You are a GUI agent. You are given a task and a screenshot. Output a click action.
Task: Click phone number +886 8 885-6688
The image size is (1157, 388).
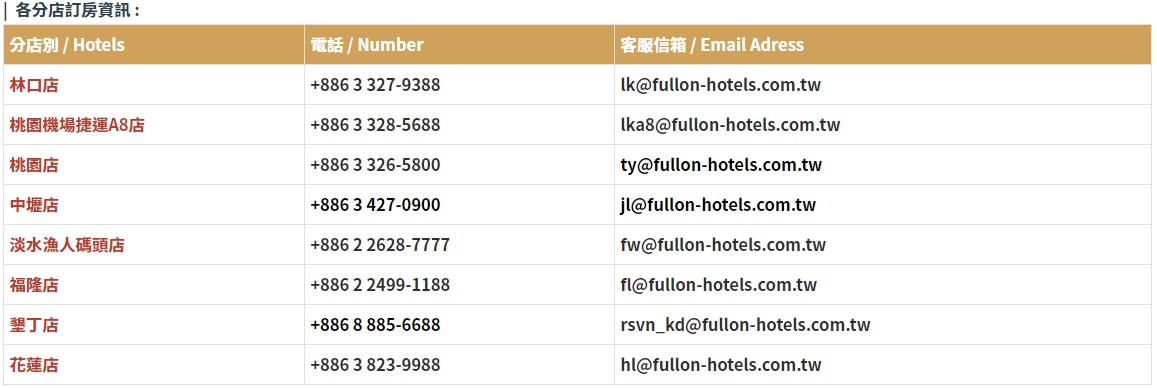pyautogui.click(x=376, y=325)
